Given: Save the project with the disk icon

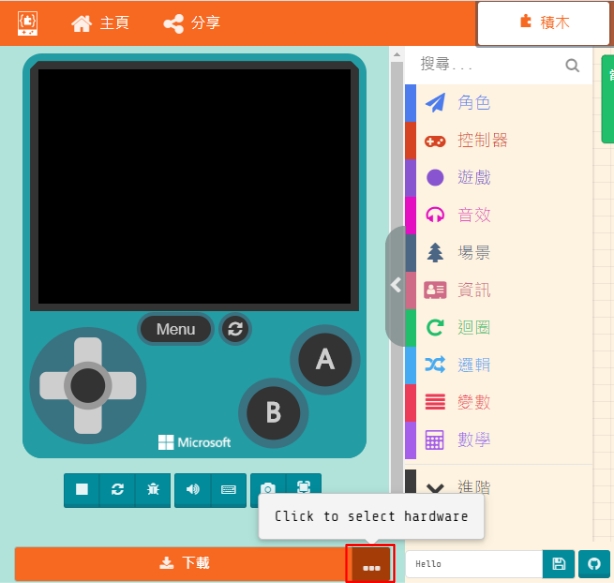Looking at the screenshot, I should [559, 564].
